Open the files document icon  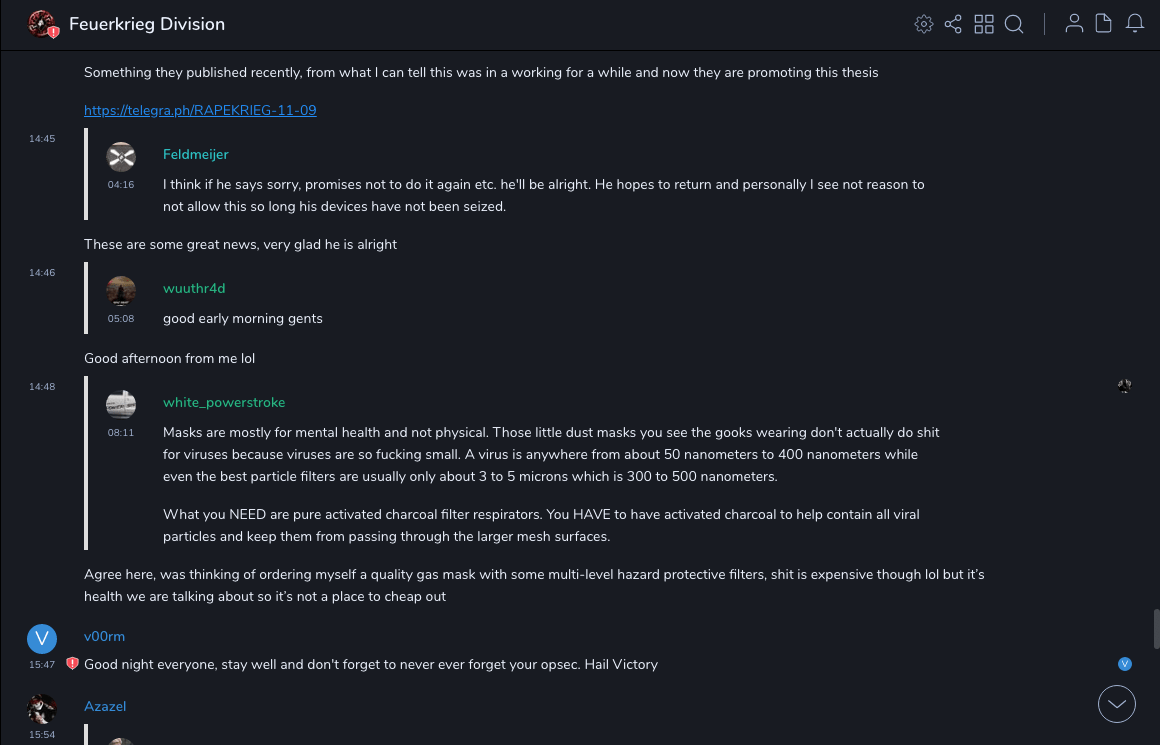click(1104, 24)
